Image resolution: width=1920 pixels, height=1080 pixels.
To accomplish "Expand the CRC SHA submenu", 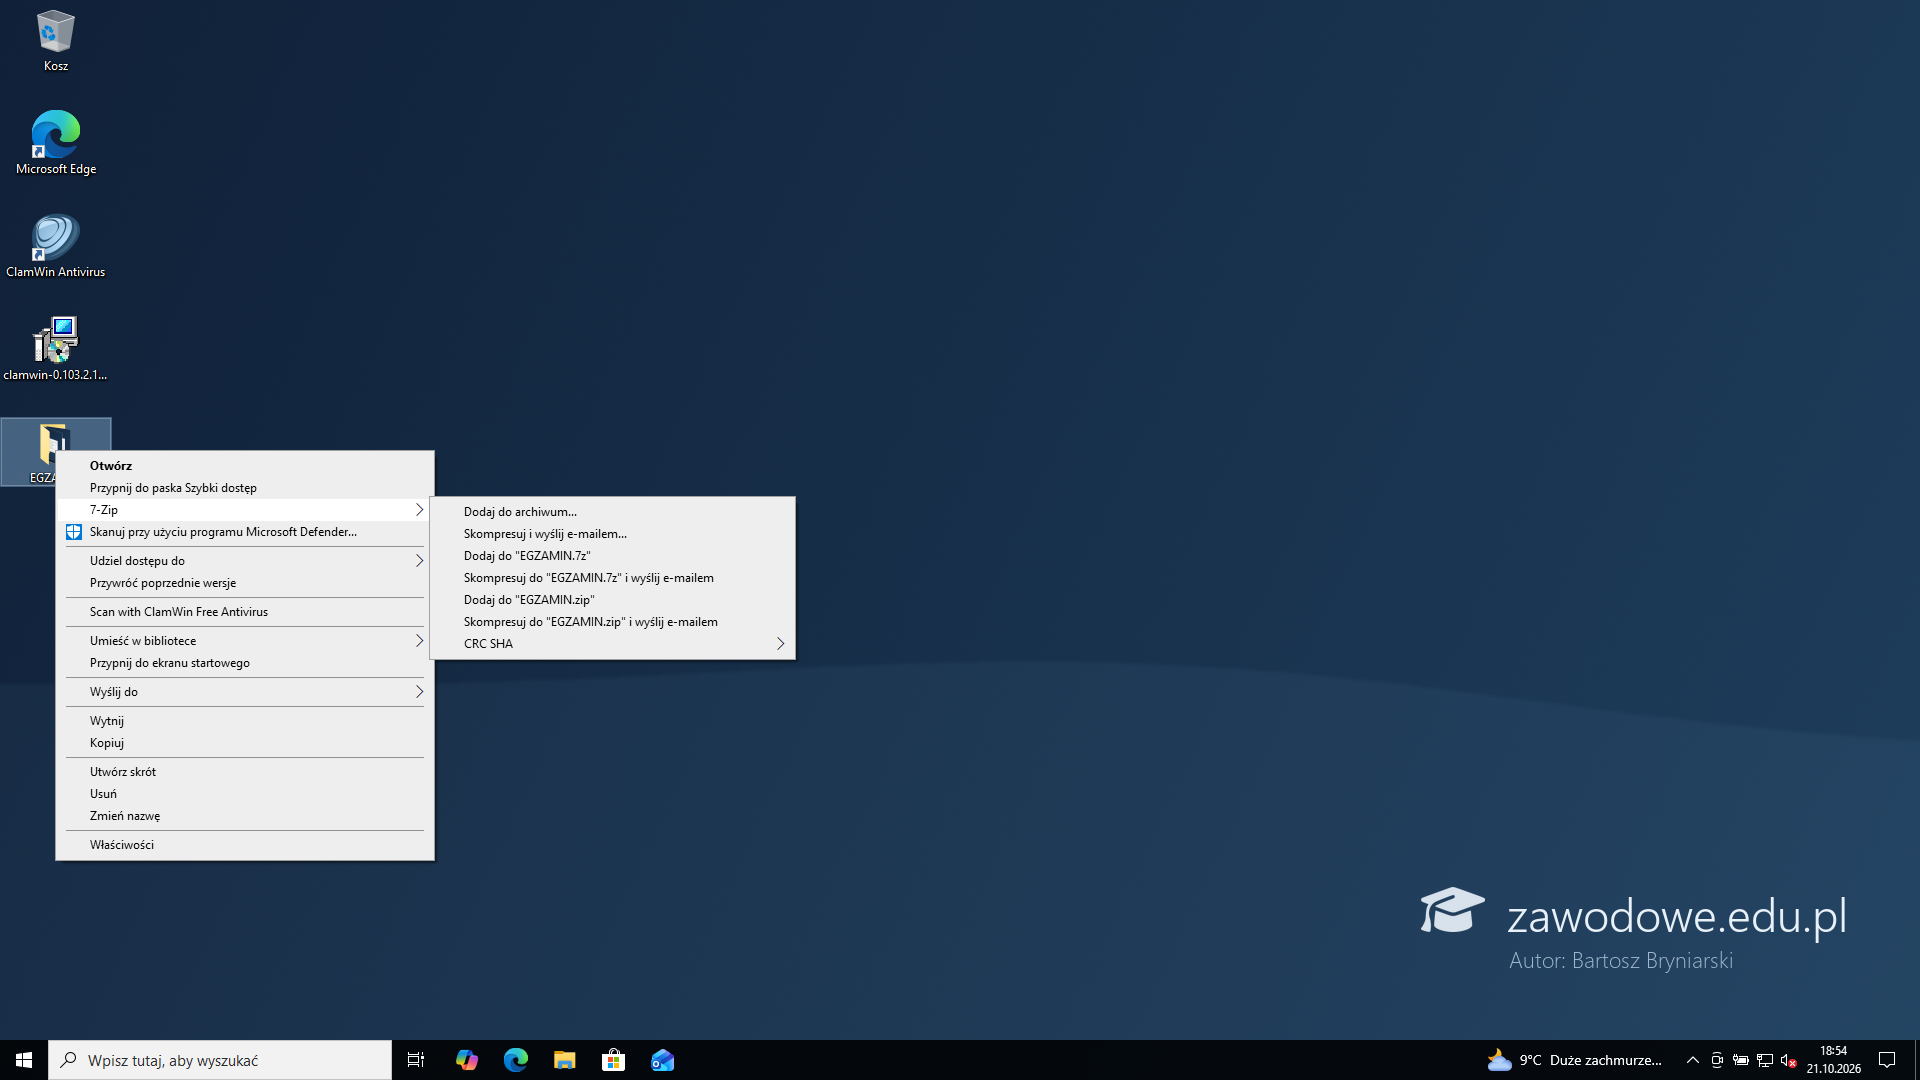I will (x=612, y=644).
